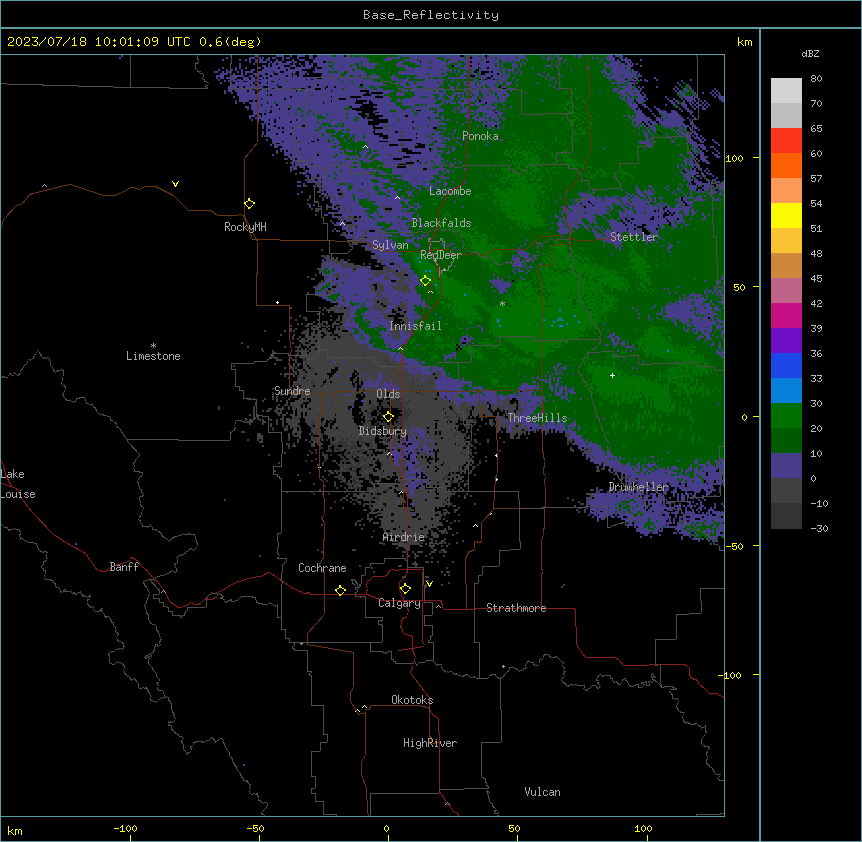
Task: Click the yellow diamond marker below Cochrane
Action: 341,590
